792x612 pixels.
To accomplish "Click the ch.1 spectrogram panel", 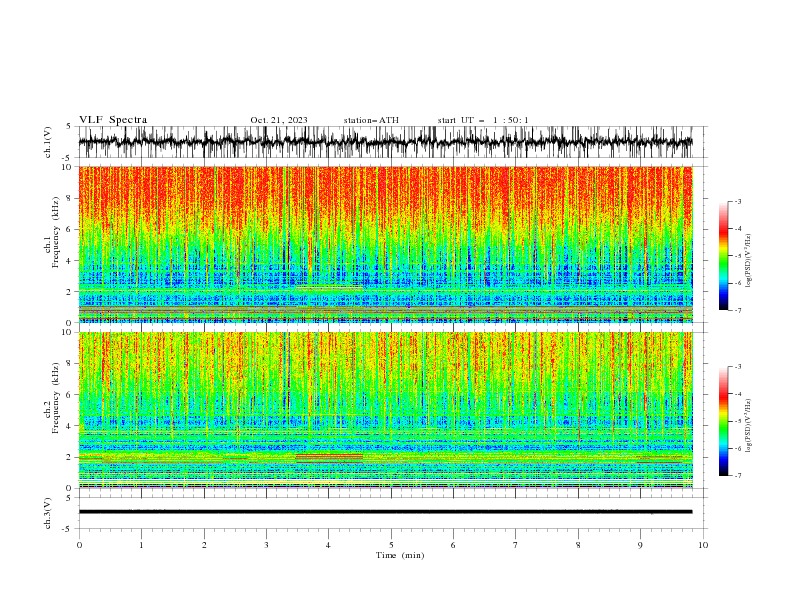I will 386,244.
